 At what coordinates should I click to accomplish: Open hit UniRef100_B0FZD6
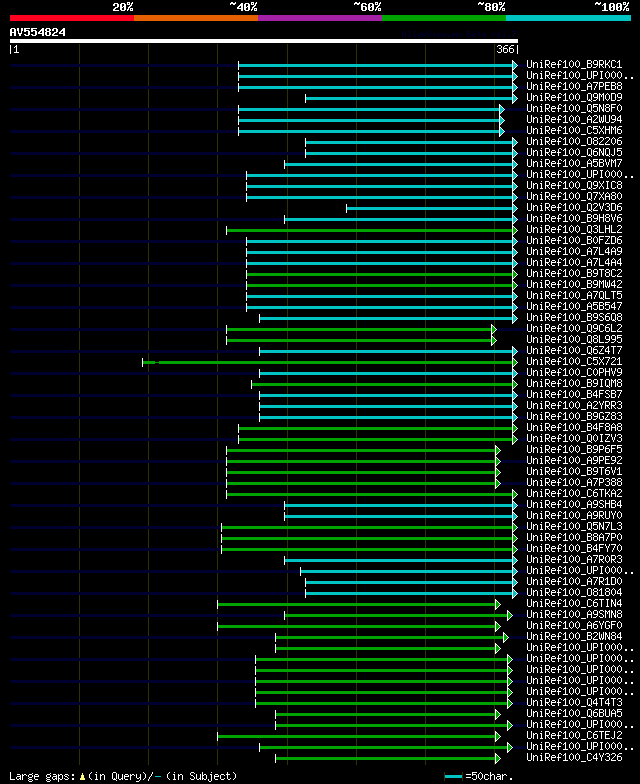coord(574,240)
